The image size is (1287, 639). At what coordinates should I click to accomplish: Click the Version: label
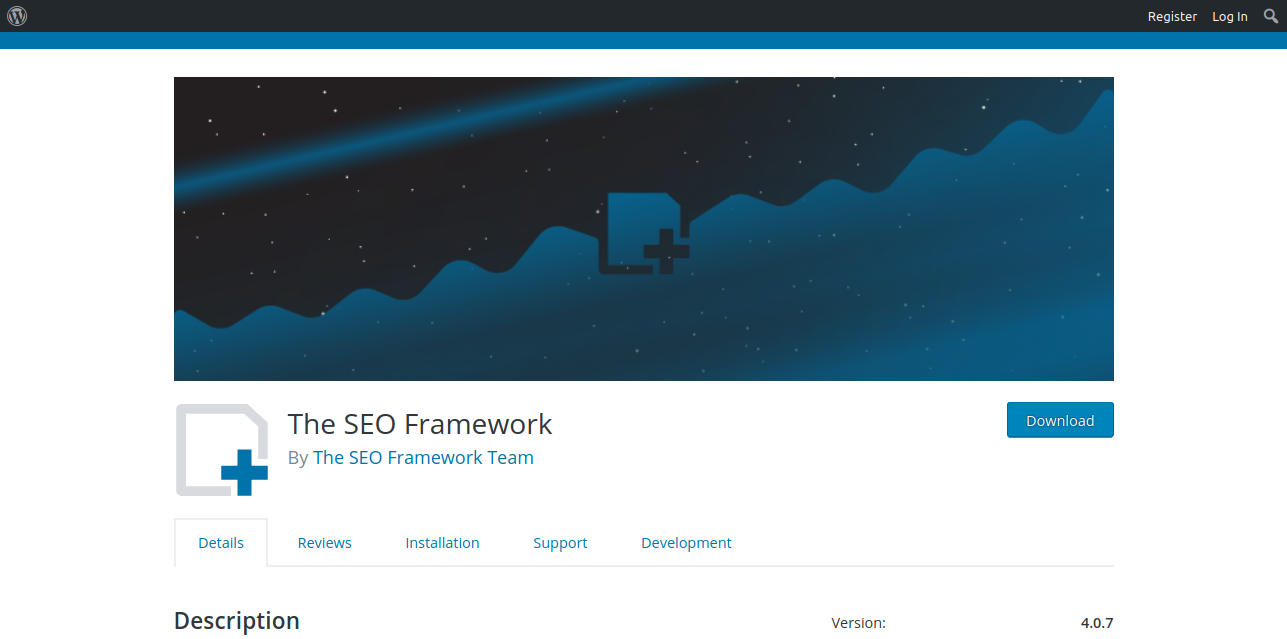pos(858,622)
